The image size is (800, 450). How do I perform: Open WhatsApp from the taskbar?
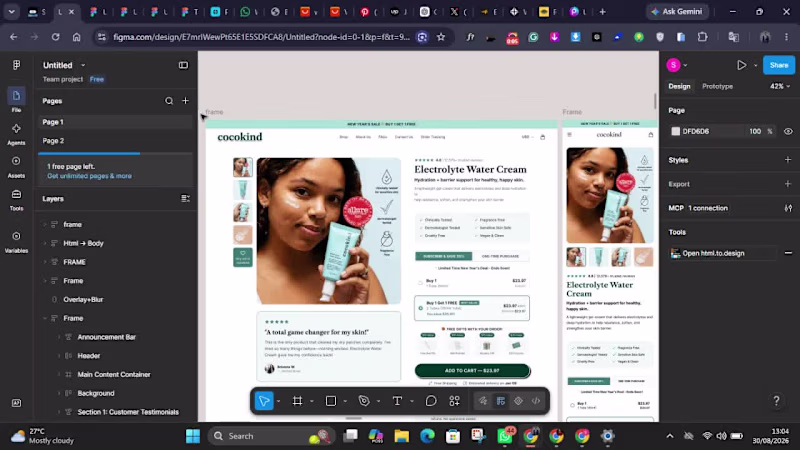(x=505, y=436)
